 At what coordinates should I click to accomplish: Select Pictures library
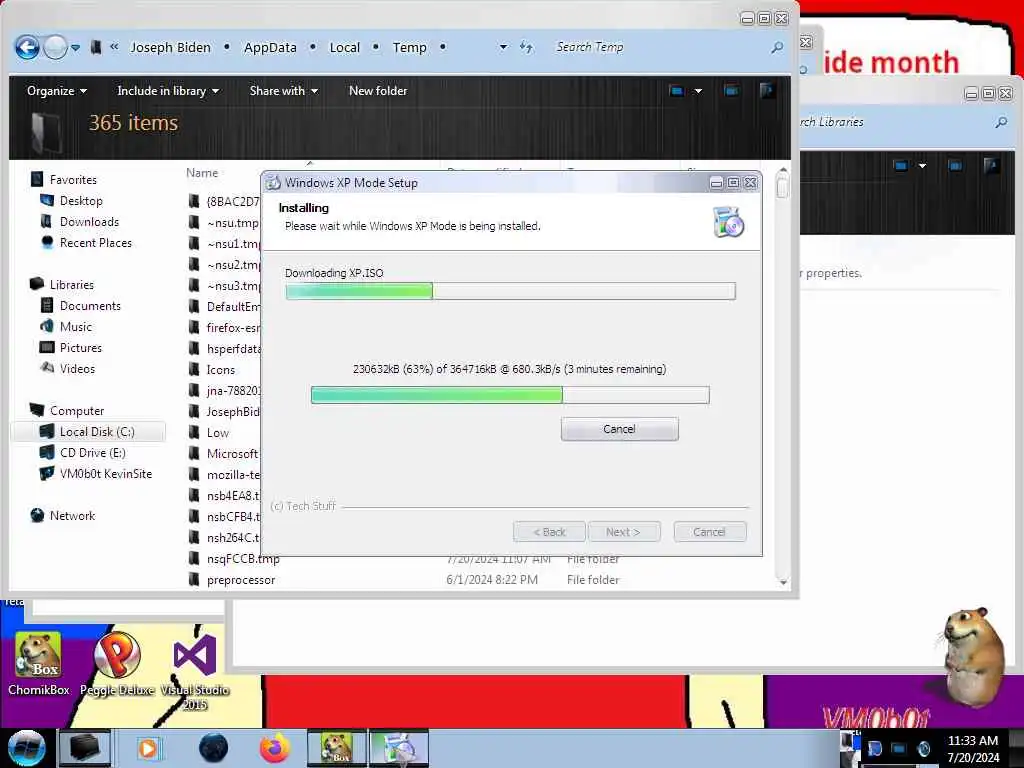81,347
